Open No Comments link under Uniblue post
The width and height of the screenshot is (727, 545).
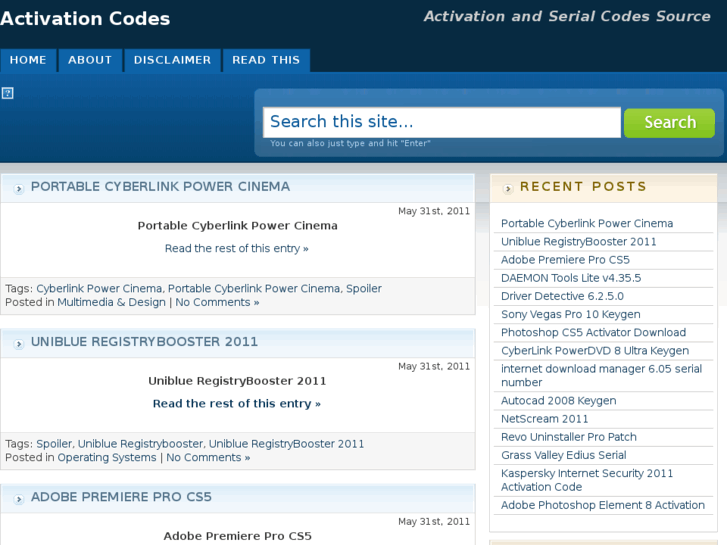(x=208, y=458)
